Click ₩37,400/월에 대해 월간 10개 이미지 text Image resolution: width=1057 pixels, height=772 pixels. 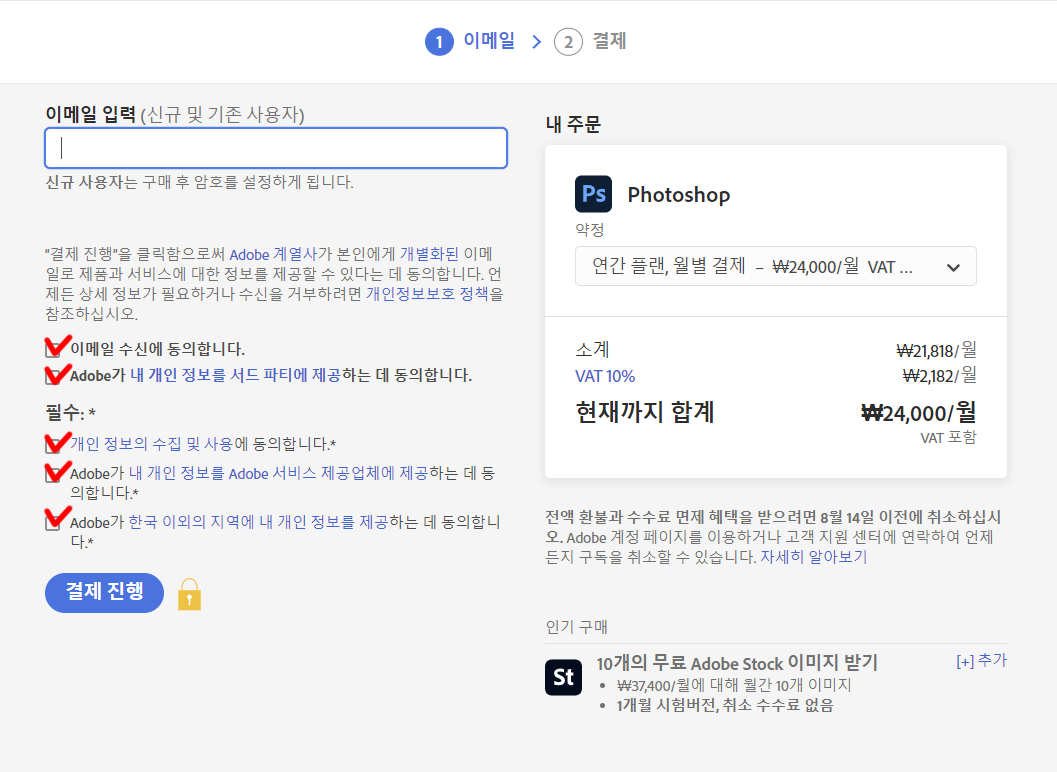(x=734, y=686)
